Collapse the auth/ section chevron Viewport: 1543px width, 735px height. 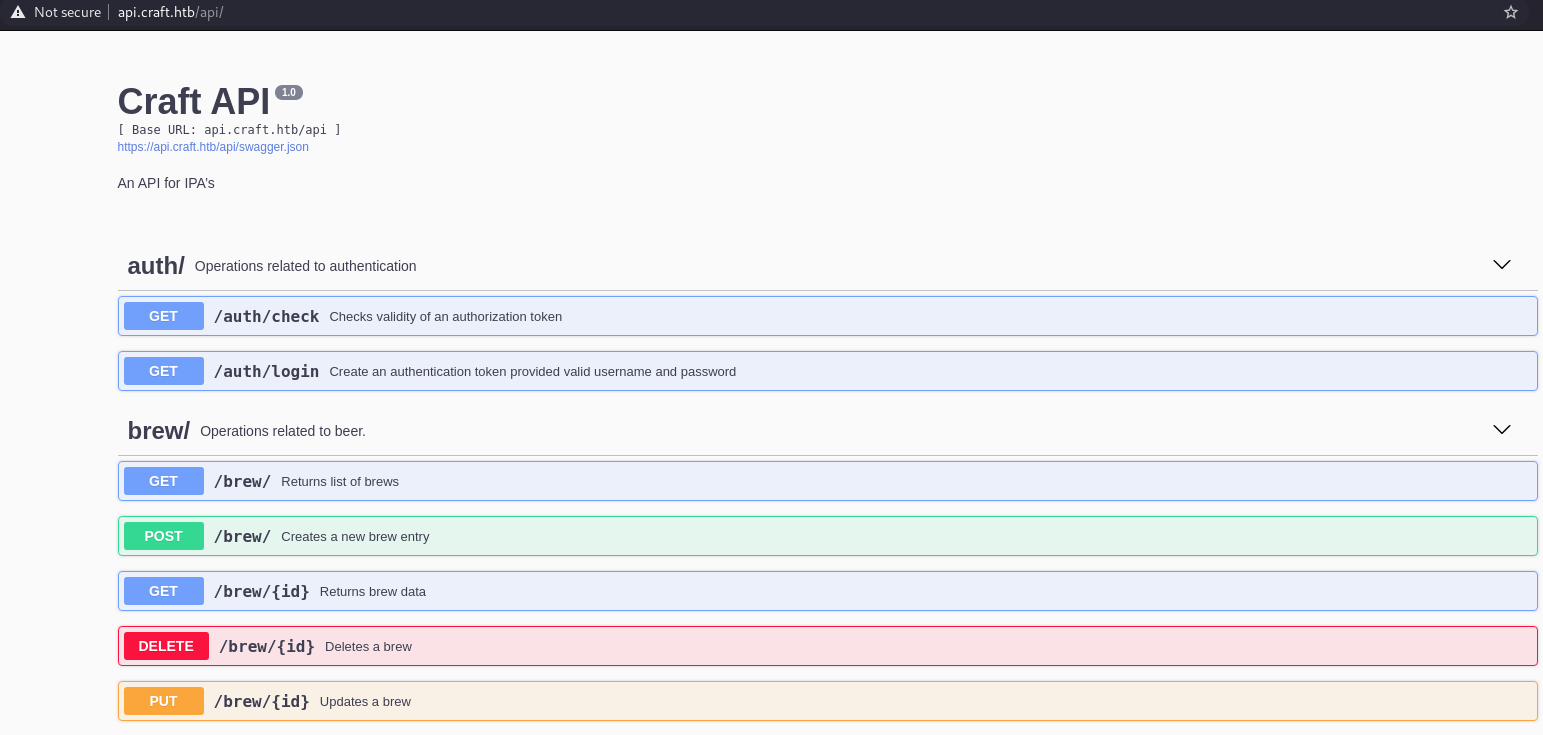1501,265
